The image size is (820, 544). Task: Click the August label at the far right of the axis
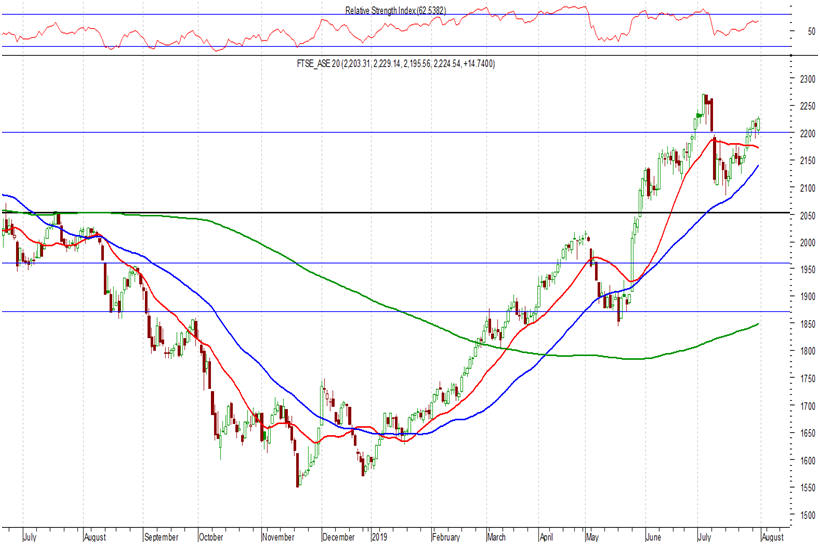772,537
